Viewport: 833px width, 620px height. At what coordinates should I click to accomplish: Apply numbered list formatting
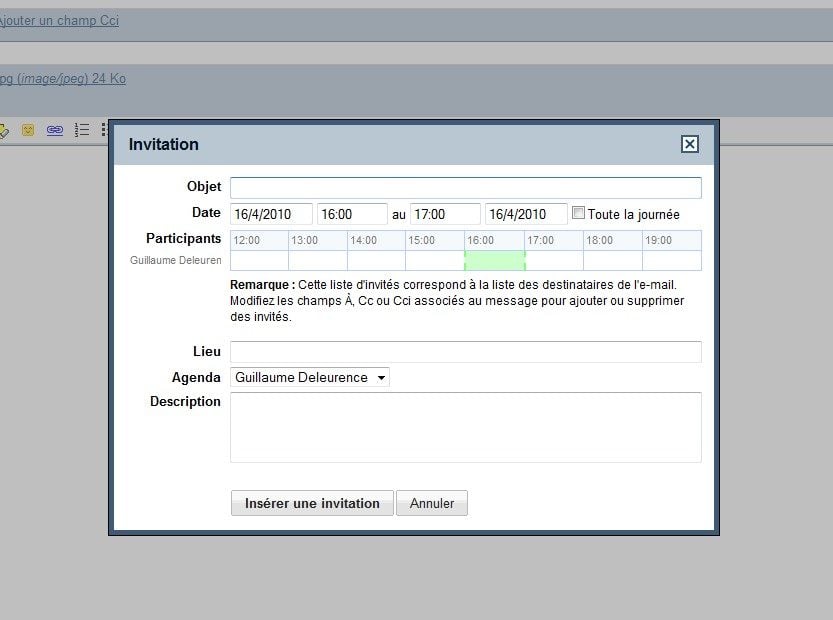click(x=82, y=130)
